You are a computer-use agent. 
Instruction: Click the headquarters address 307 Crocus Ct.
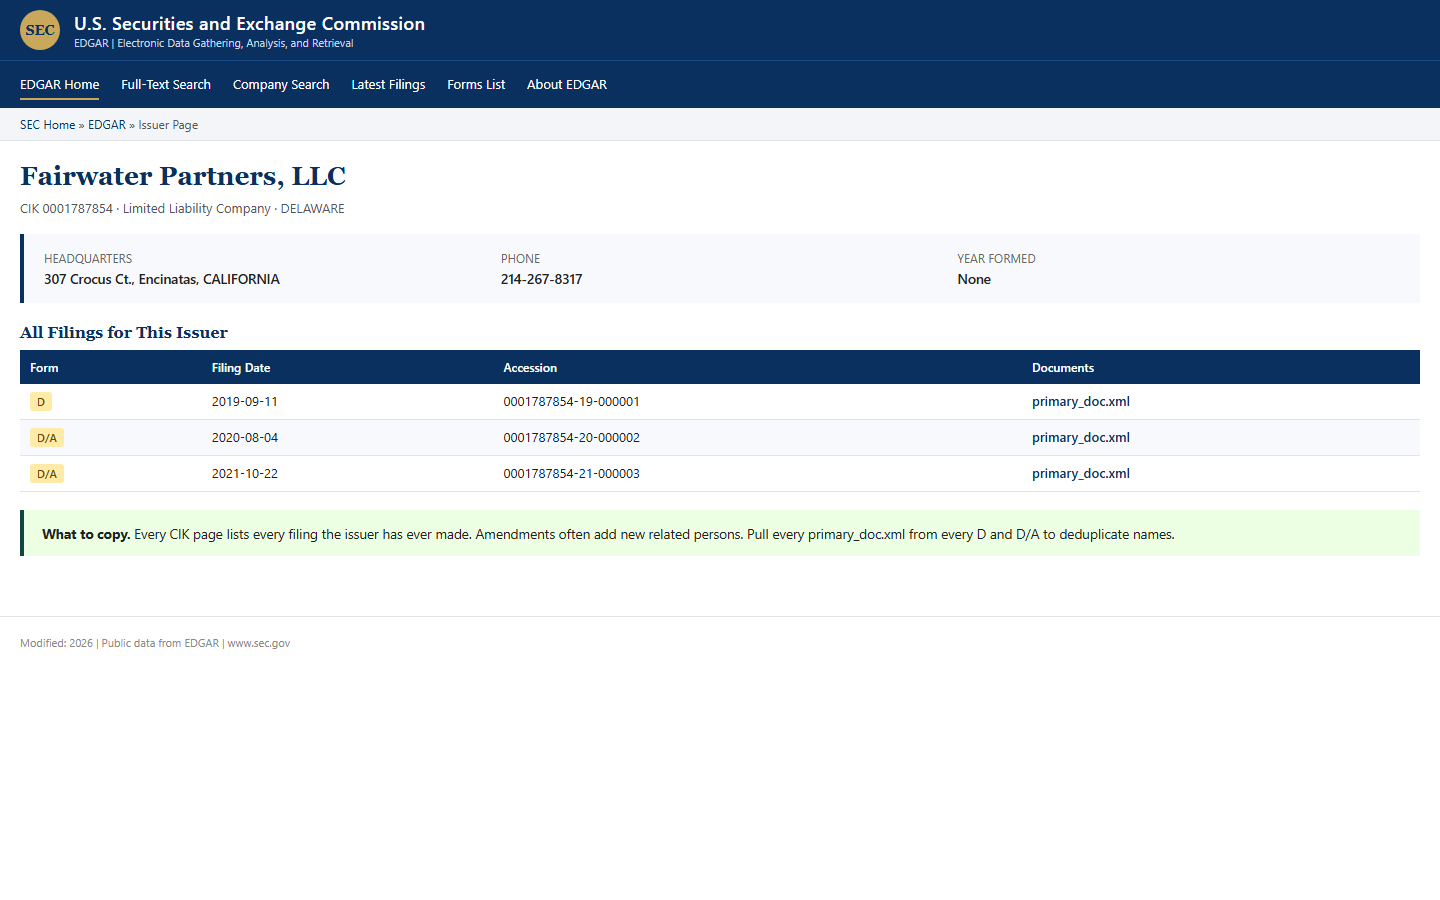pyautogui.click(x=162, y=280)
